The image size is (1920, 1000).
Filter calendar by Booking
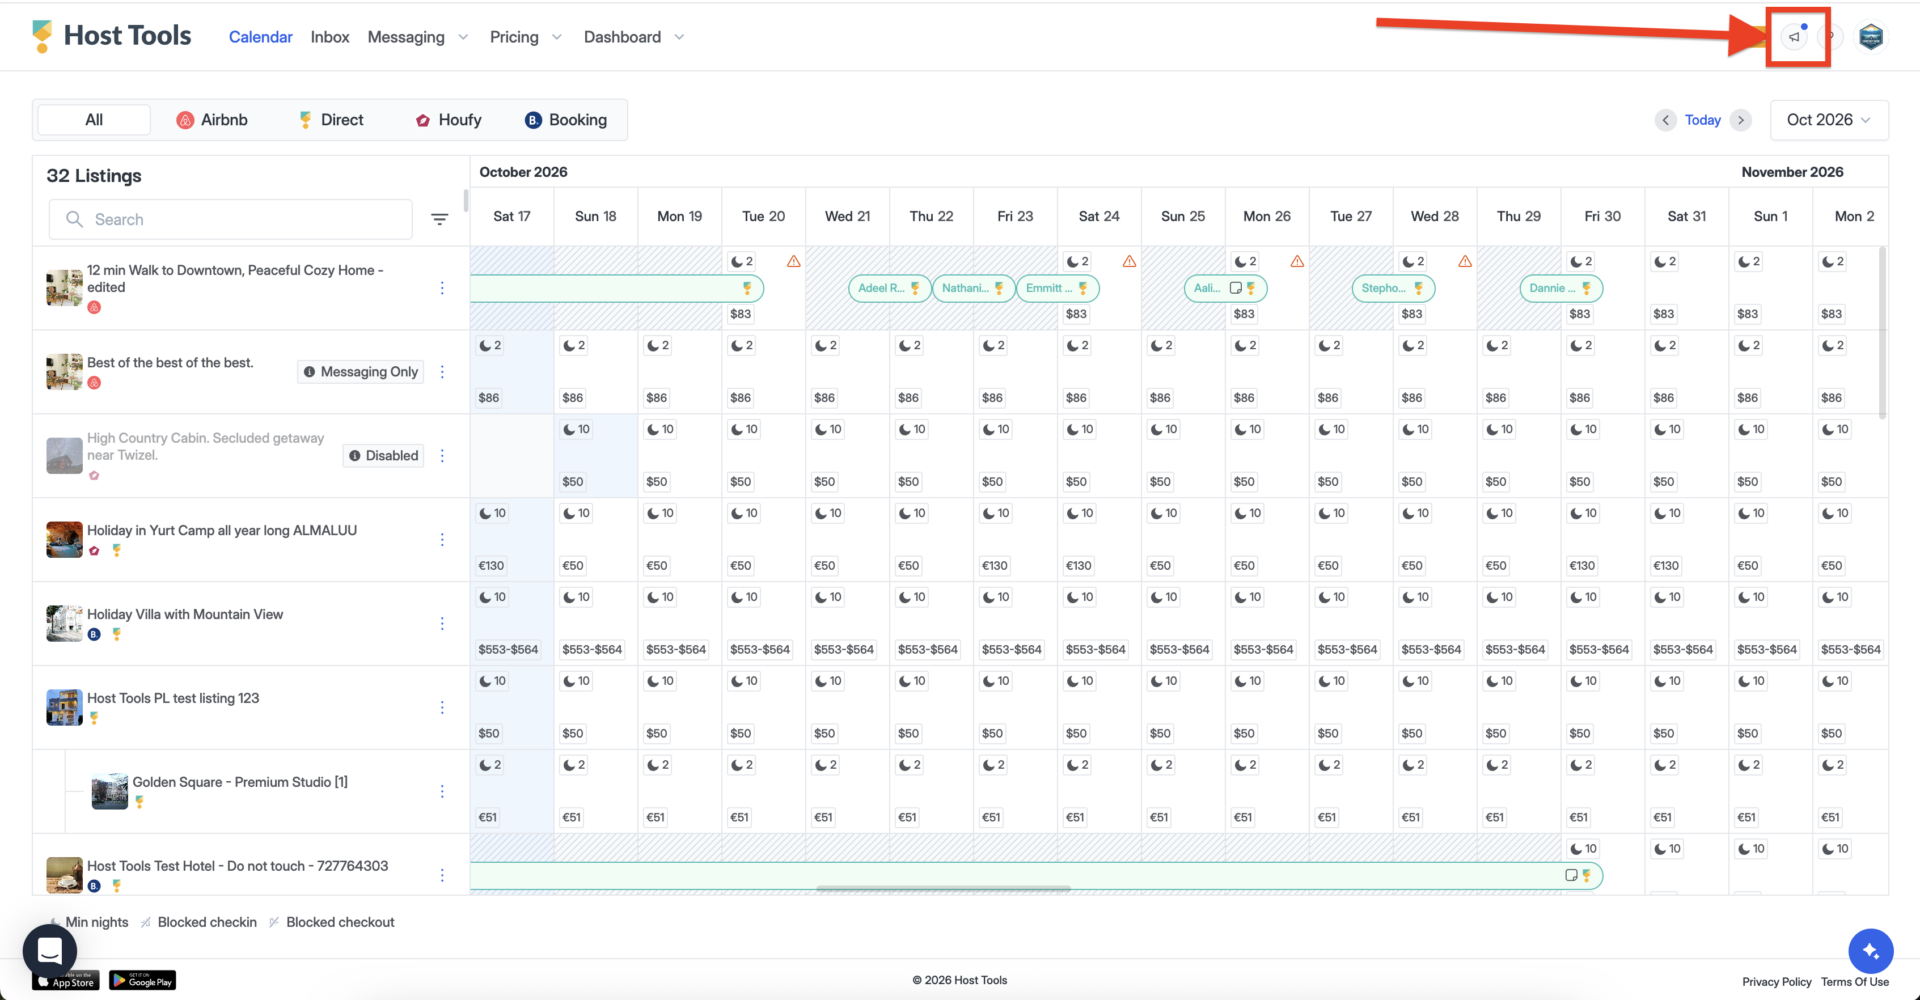(x=566, y=120)
